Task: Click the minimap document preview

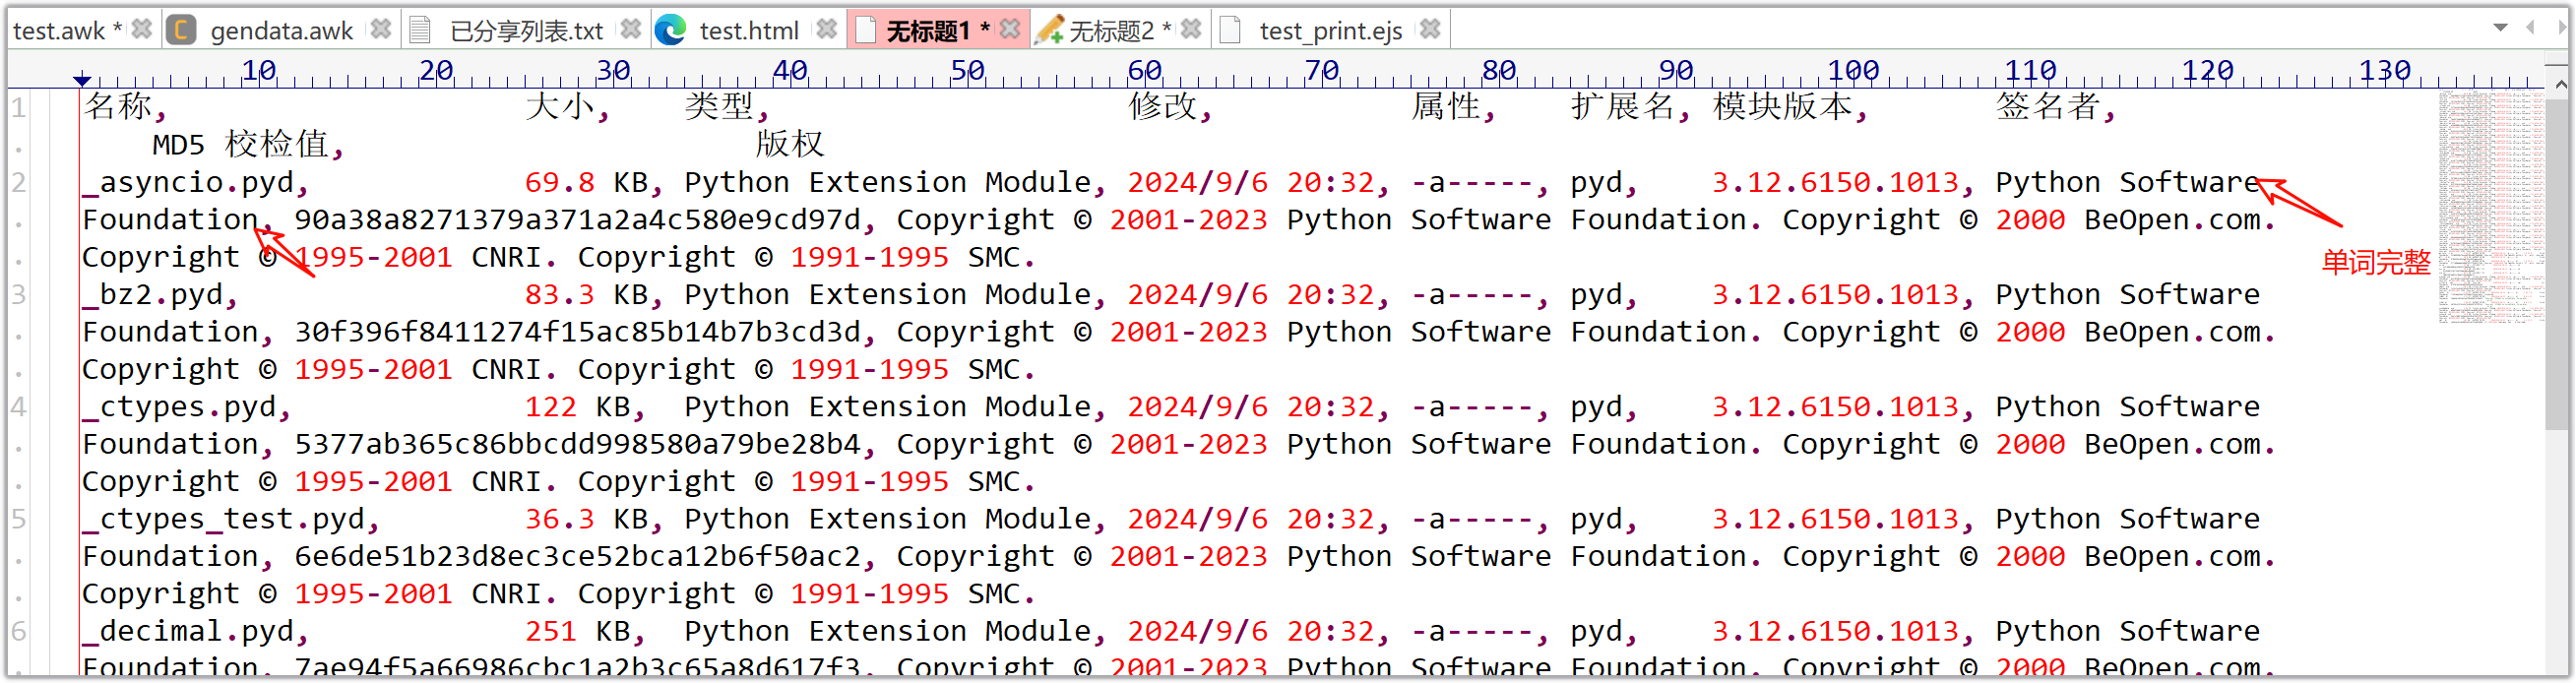Action: click(x=2491, y=207)
